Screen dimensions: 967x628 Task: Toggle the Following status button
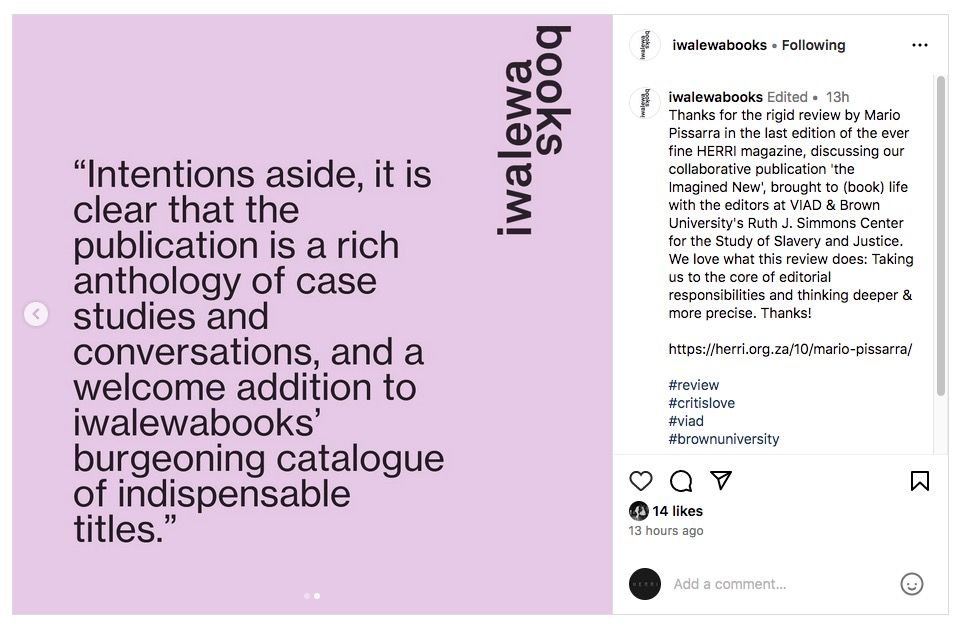(813, 45)
